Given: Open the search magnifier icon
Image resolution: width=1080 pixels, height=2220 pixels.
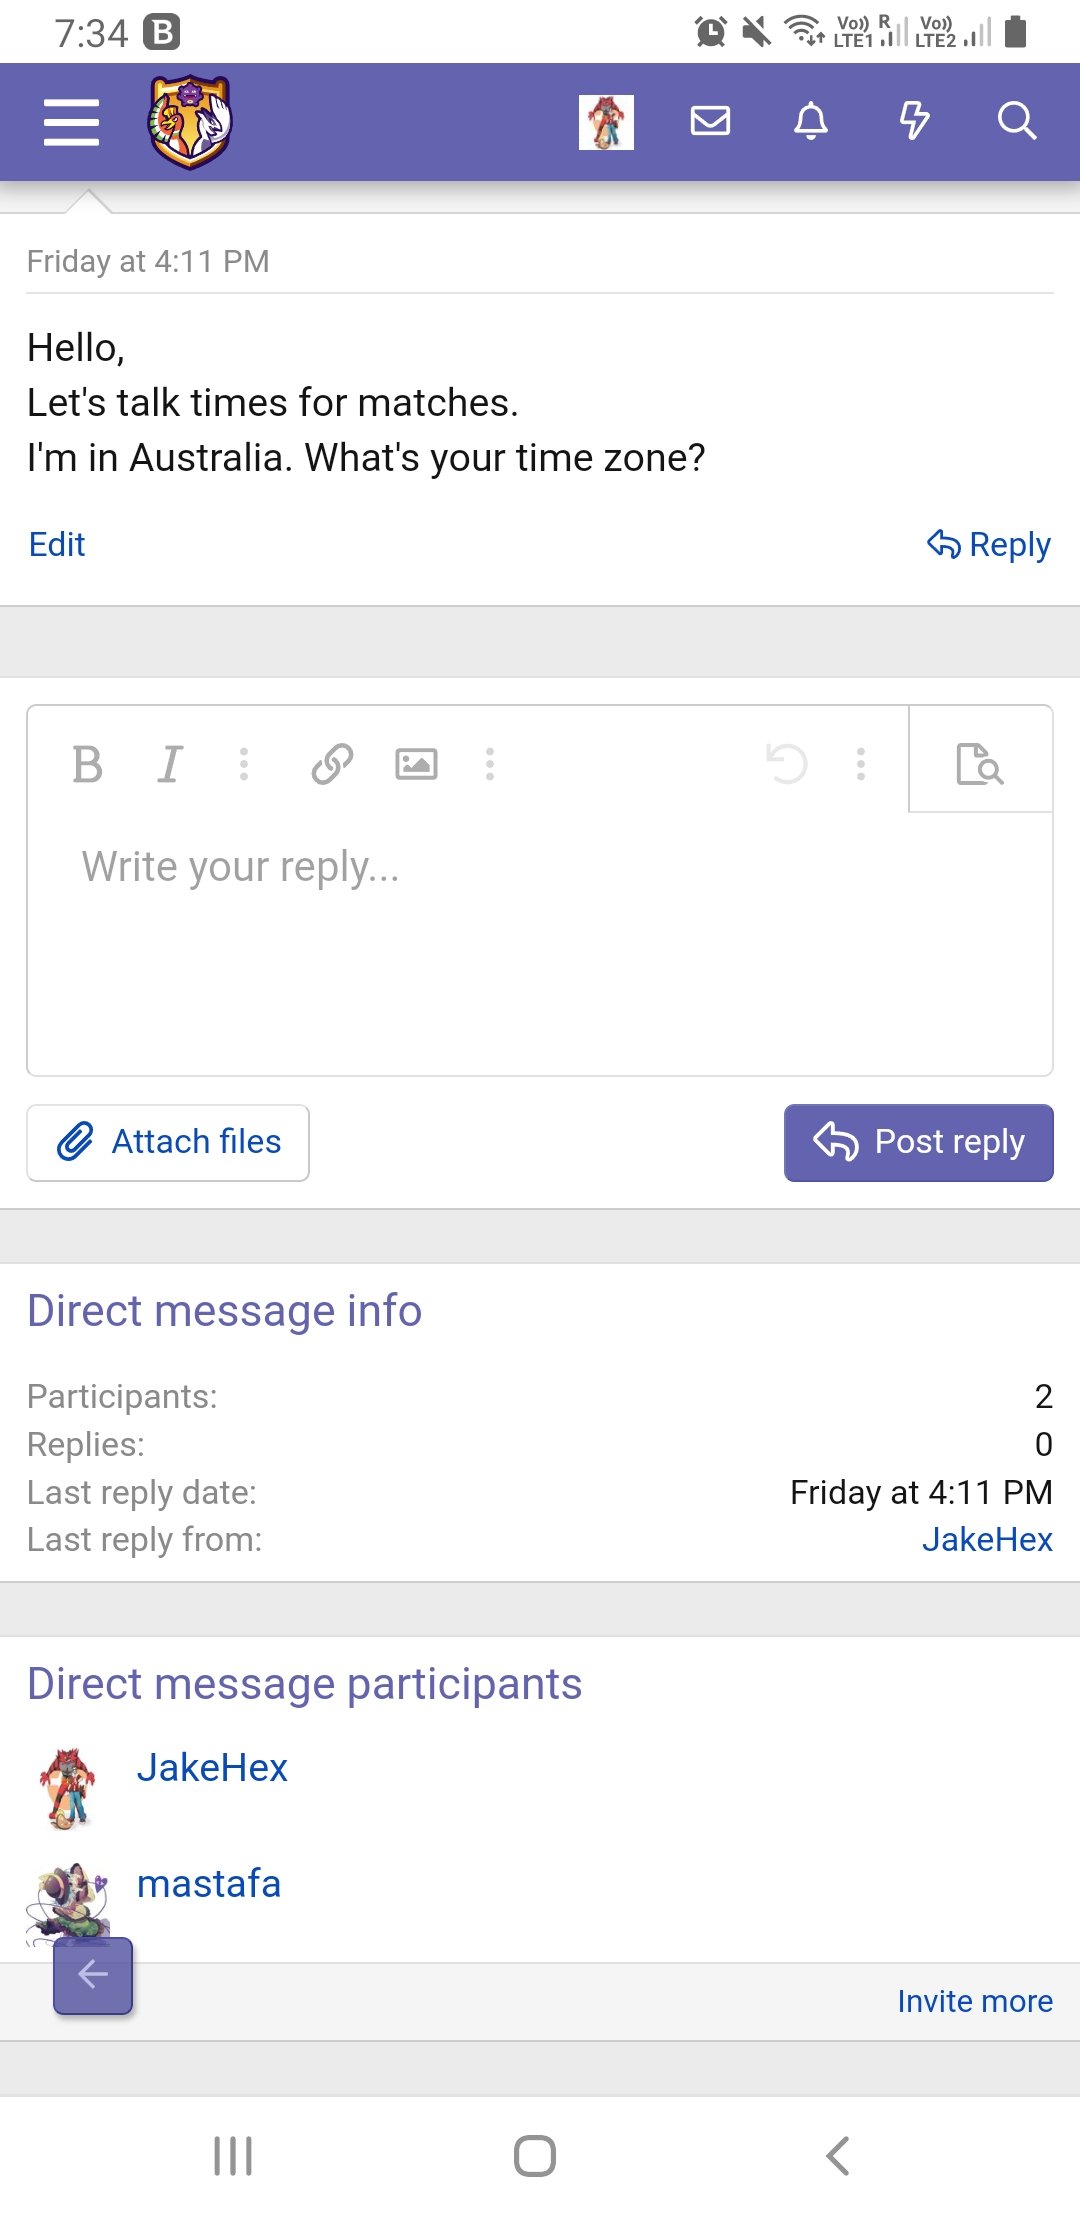Looking at the screenshot, I should (x=1016, y=122).
